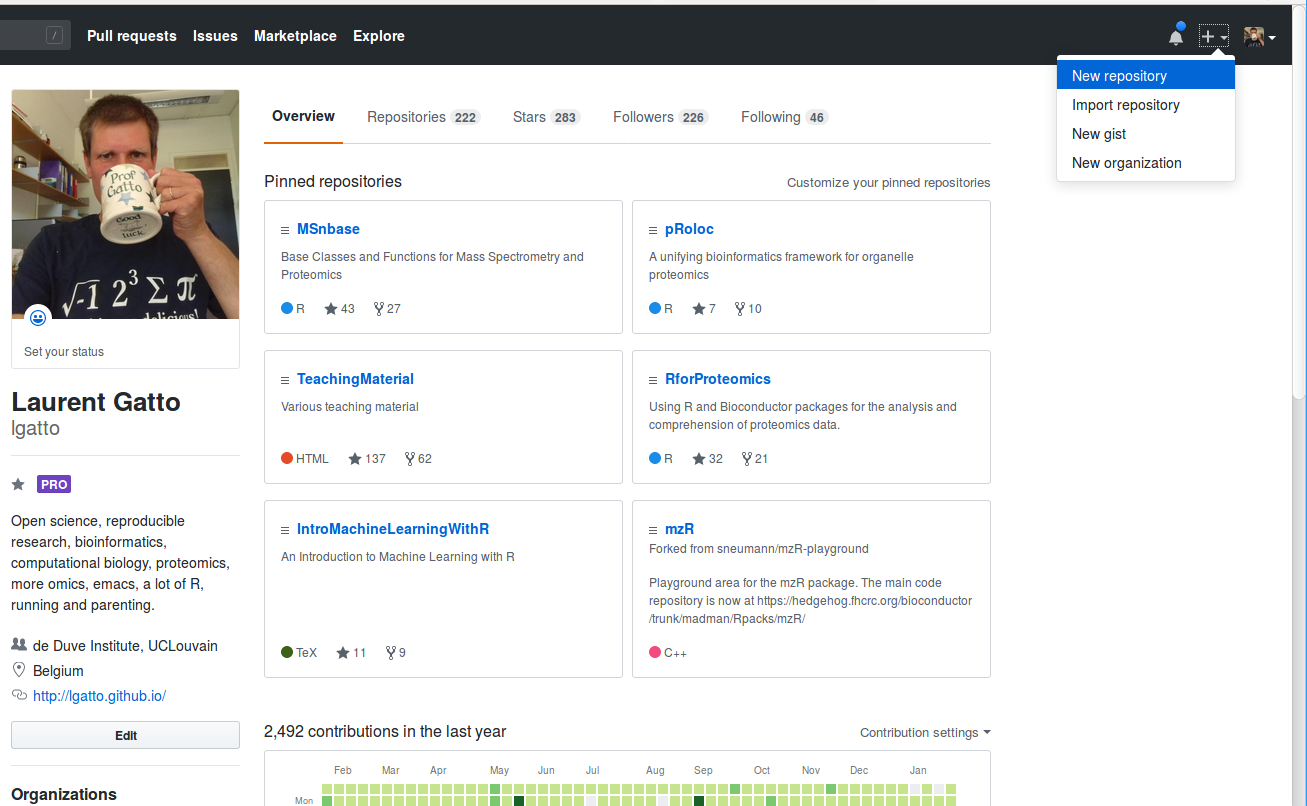Click the repository icon next to pRoloc

coord(651,228)
